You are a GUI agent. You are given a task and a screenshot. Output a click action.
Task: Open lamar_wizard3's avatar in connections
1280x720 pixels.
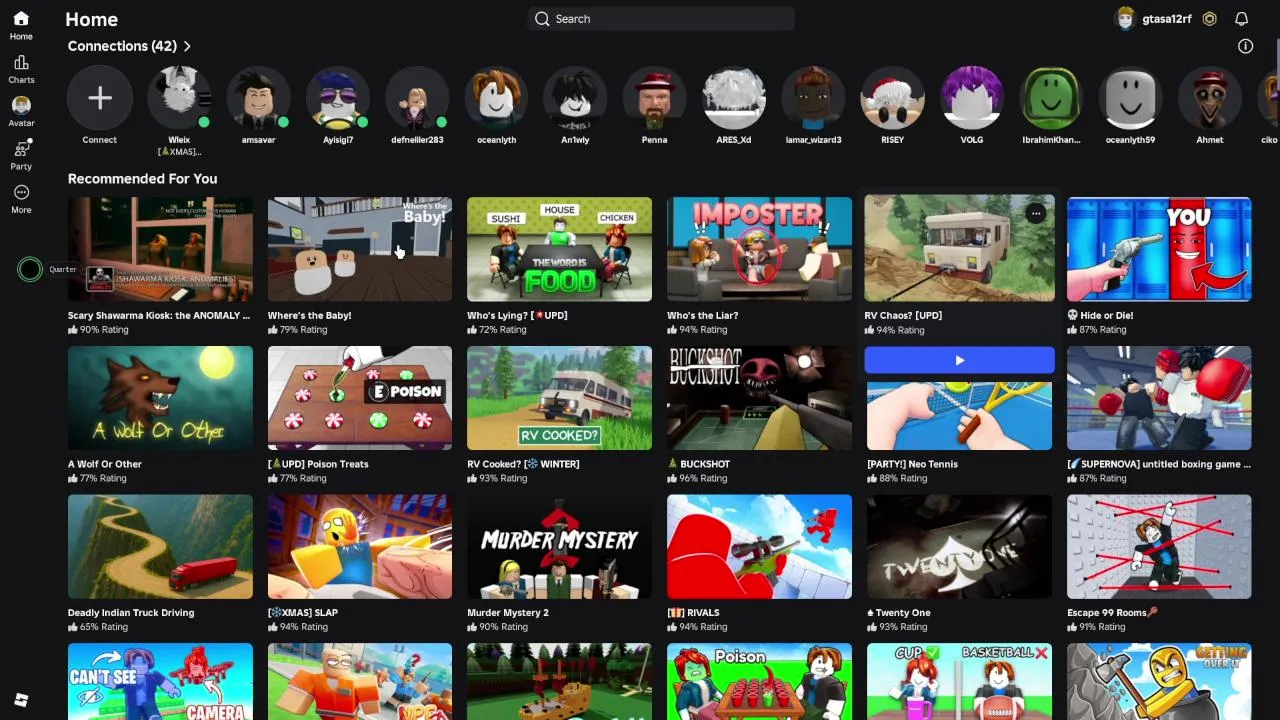click(x=813, y=98)
